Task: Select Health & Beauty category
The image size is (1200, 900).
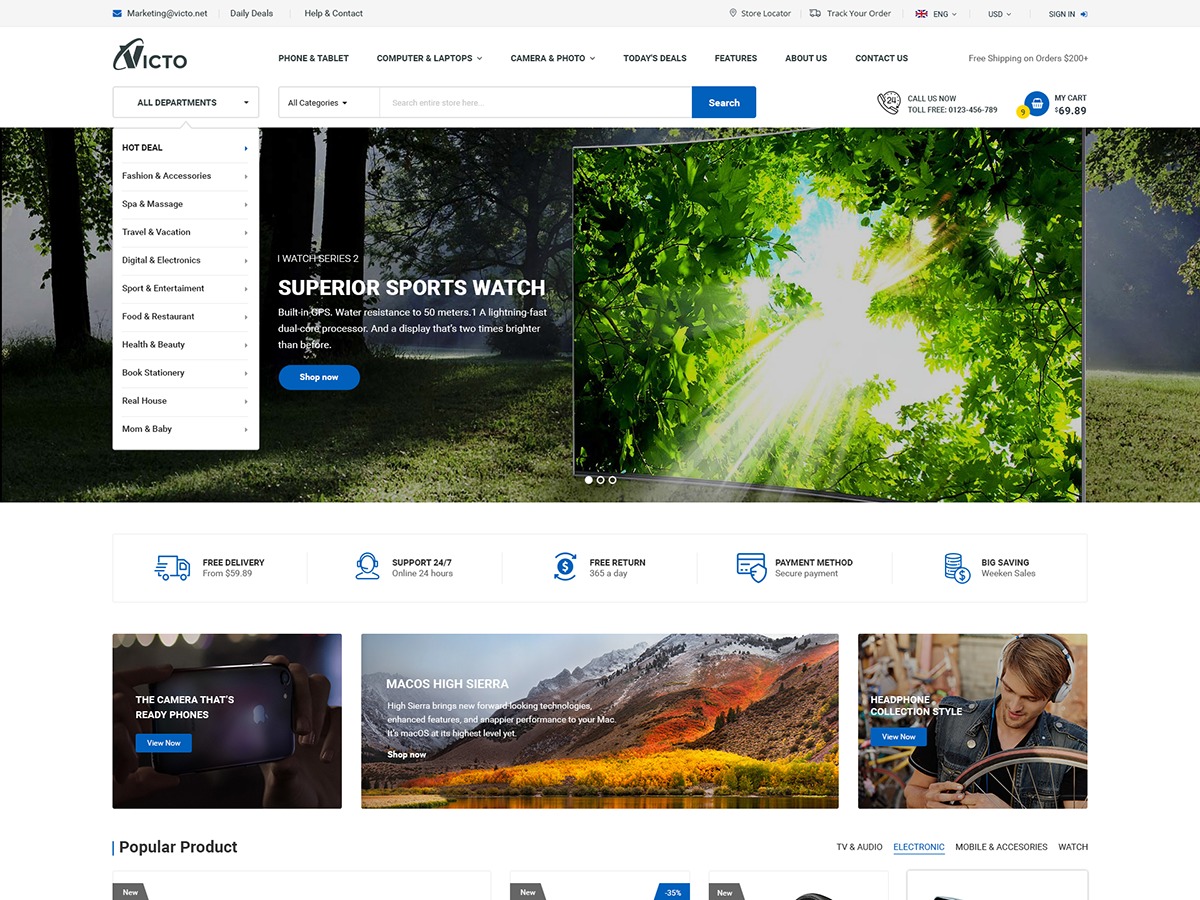Action: coord(153,344)
